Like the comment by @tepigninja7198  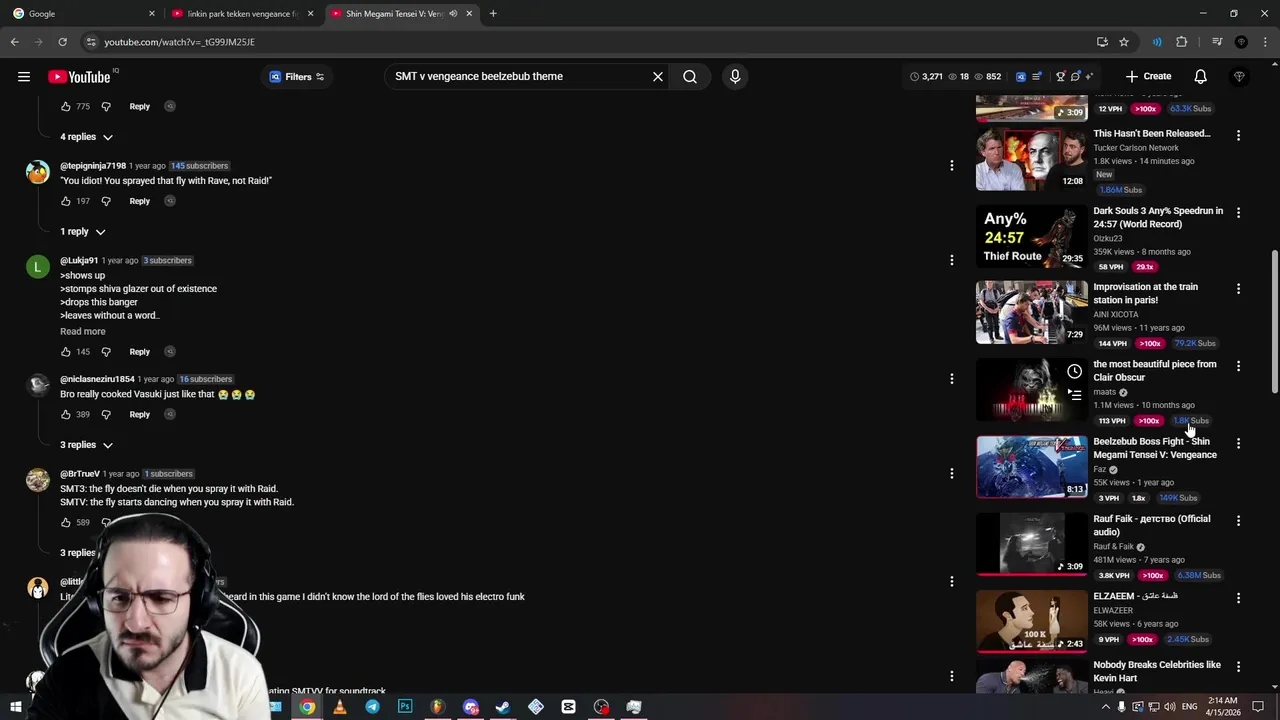coord(66,201)
